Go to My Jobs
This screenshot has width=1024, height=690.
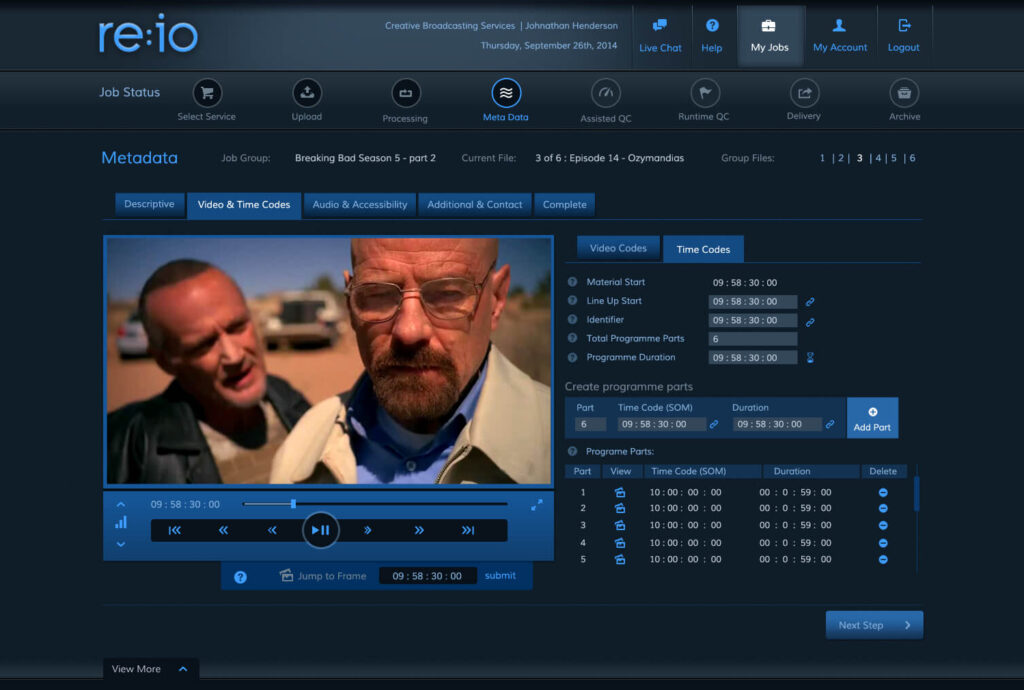(769, 36)
